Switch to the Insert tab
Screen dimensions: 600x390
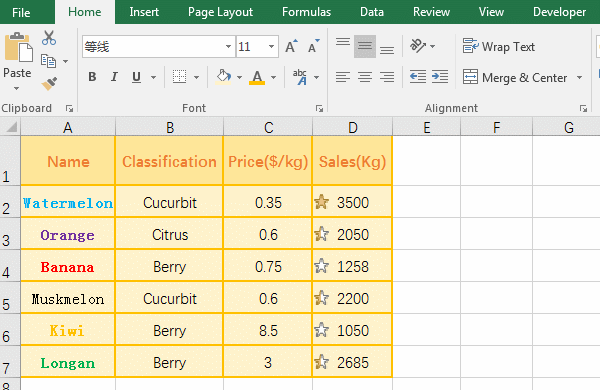[x=144, y=12]
